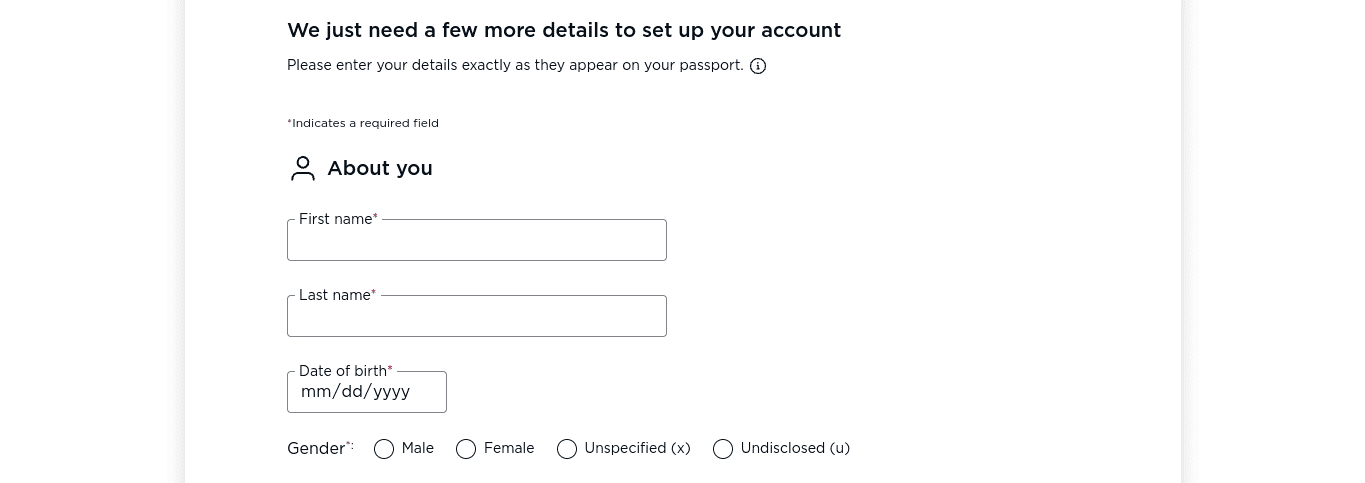Select Undisclosed (u) gender option

click(723, 449)
